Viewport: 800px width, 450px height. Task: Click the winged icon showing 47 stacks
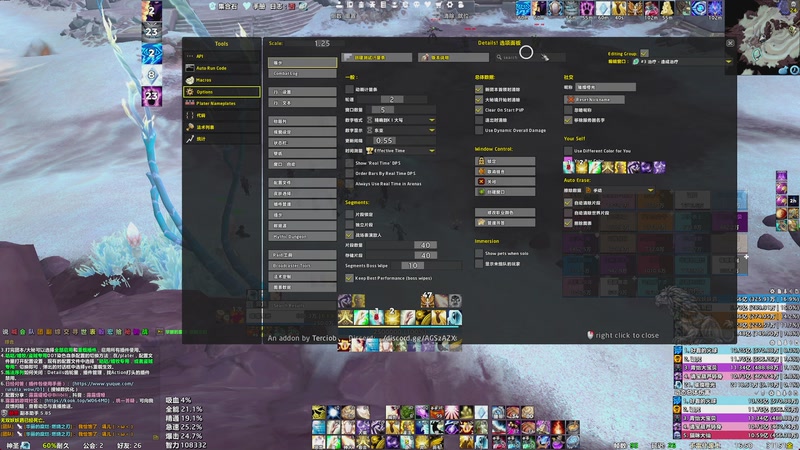(x=428, y=301)
